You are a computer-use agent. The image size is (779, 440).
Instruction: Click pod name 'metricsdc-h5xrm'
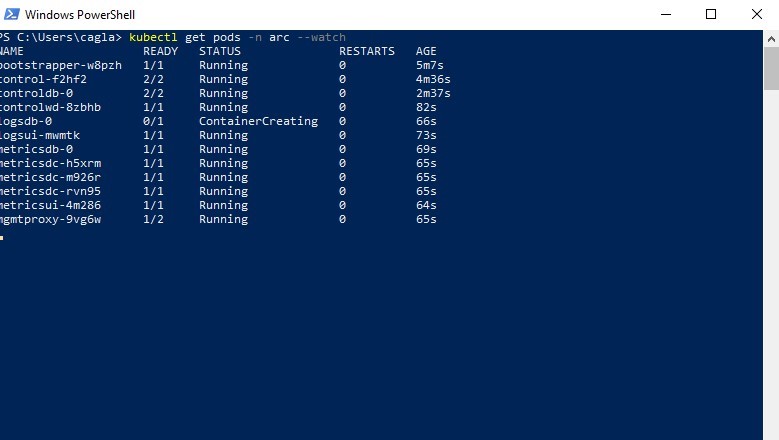(x=50, y=163)
